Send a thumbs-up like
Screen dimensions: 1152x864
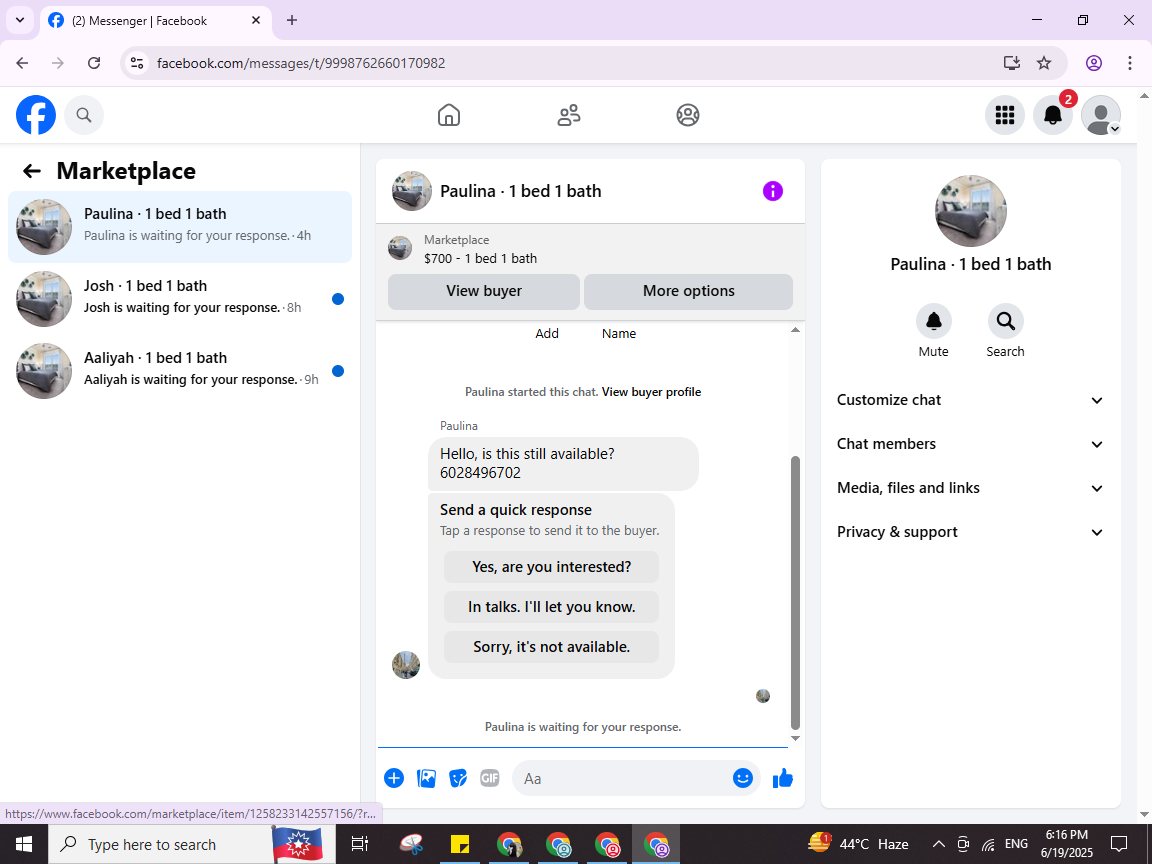click(x=783, y=778)
